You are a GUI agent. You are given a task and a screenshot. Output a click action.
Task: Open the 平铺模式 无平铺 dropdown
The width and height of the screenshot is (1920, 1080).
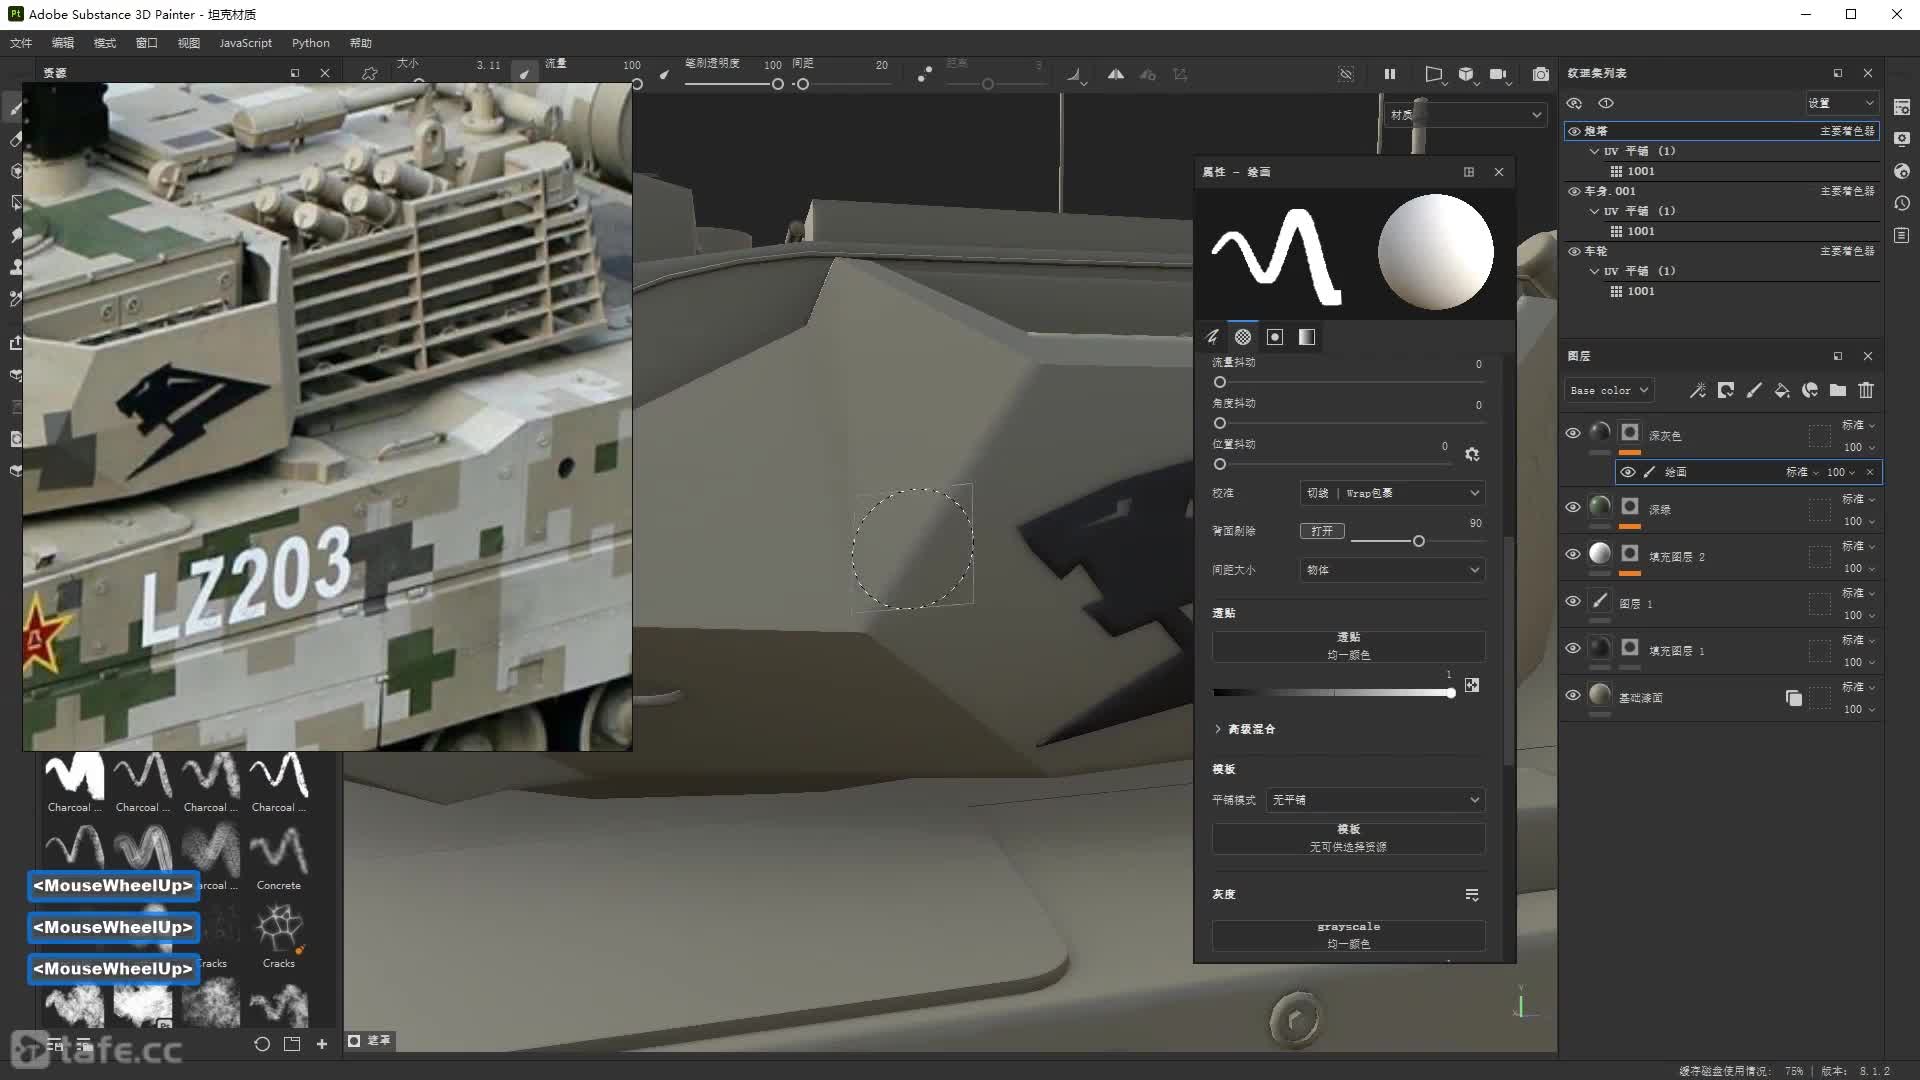tap(1375, 800)
